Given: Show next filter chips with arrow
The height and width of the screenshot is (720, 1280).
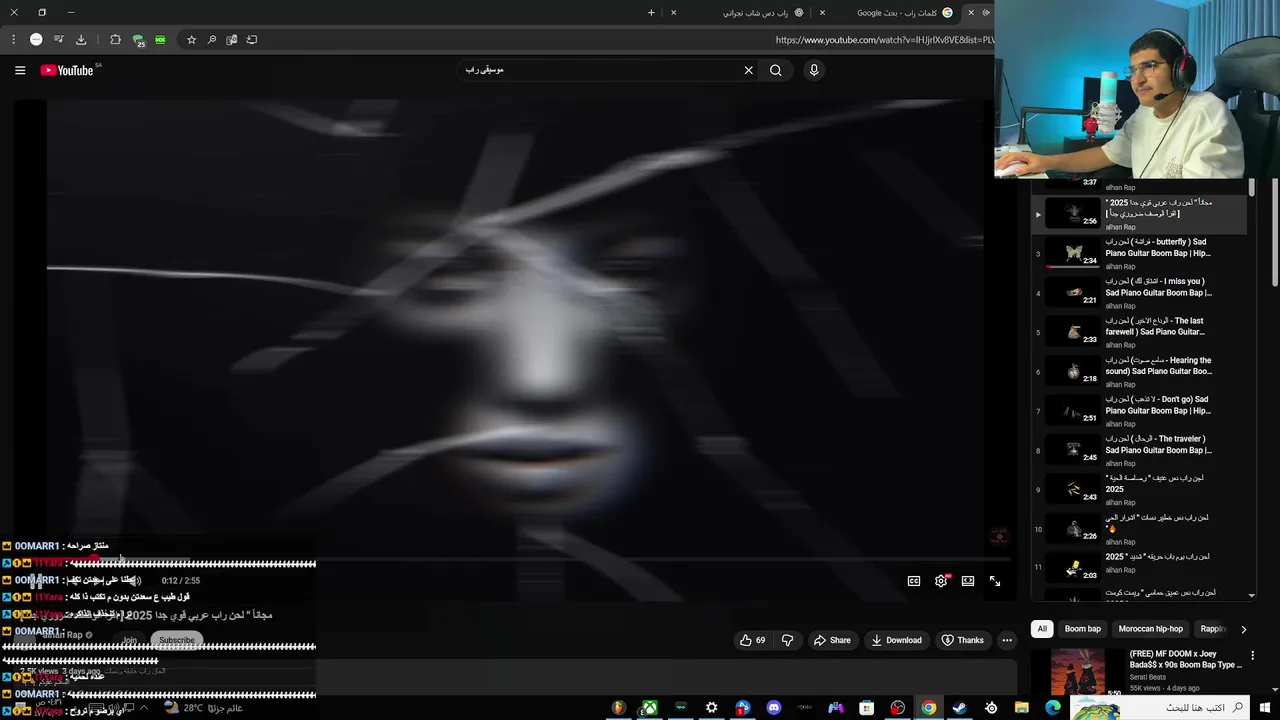Looking at the screenshot, I should (1243, 629).
